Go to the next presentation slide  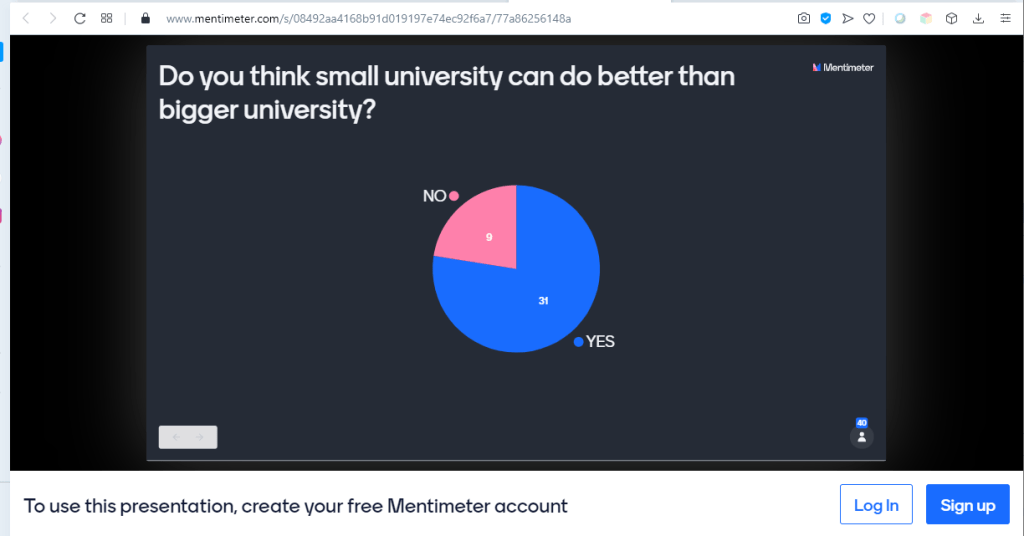pos(200,437)
